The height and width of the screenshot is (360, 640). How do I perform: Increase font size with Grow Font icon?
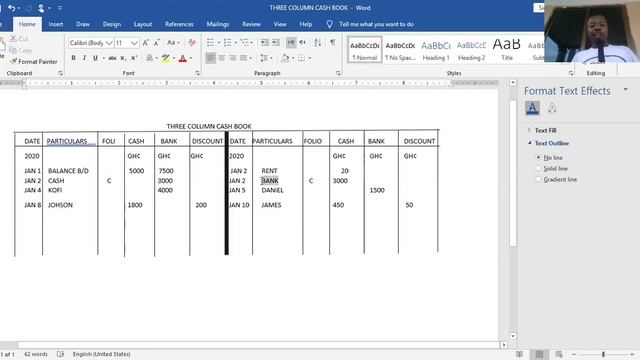point(146,42)
